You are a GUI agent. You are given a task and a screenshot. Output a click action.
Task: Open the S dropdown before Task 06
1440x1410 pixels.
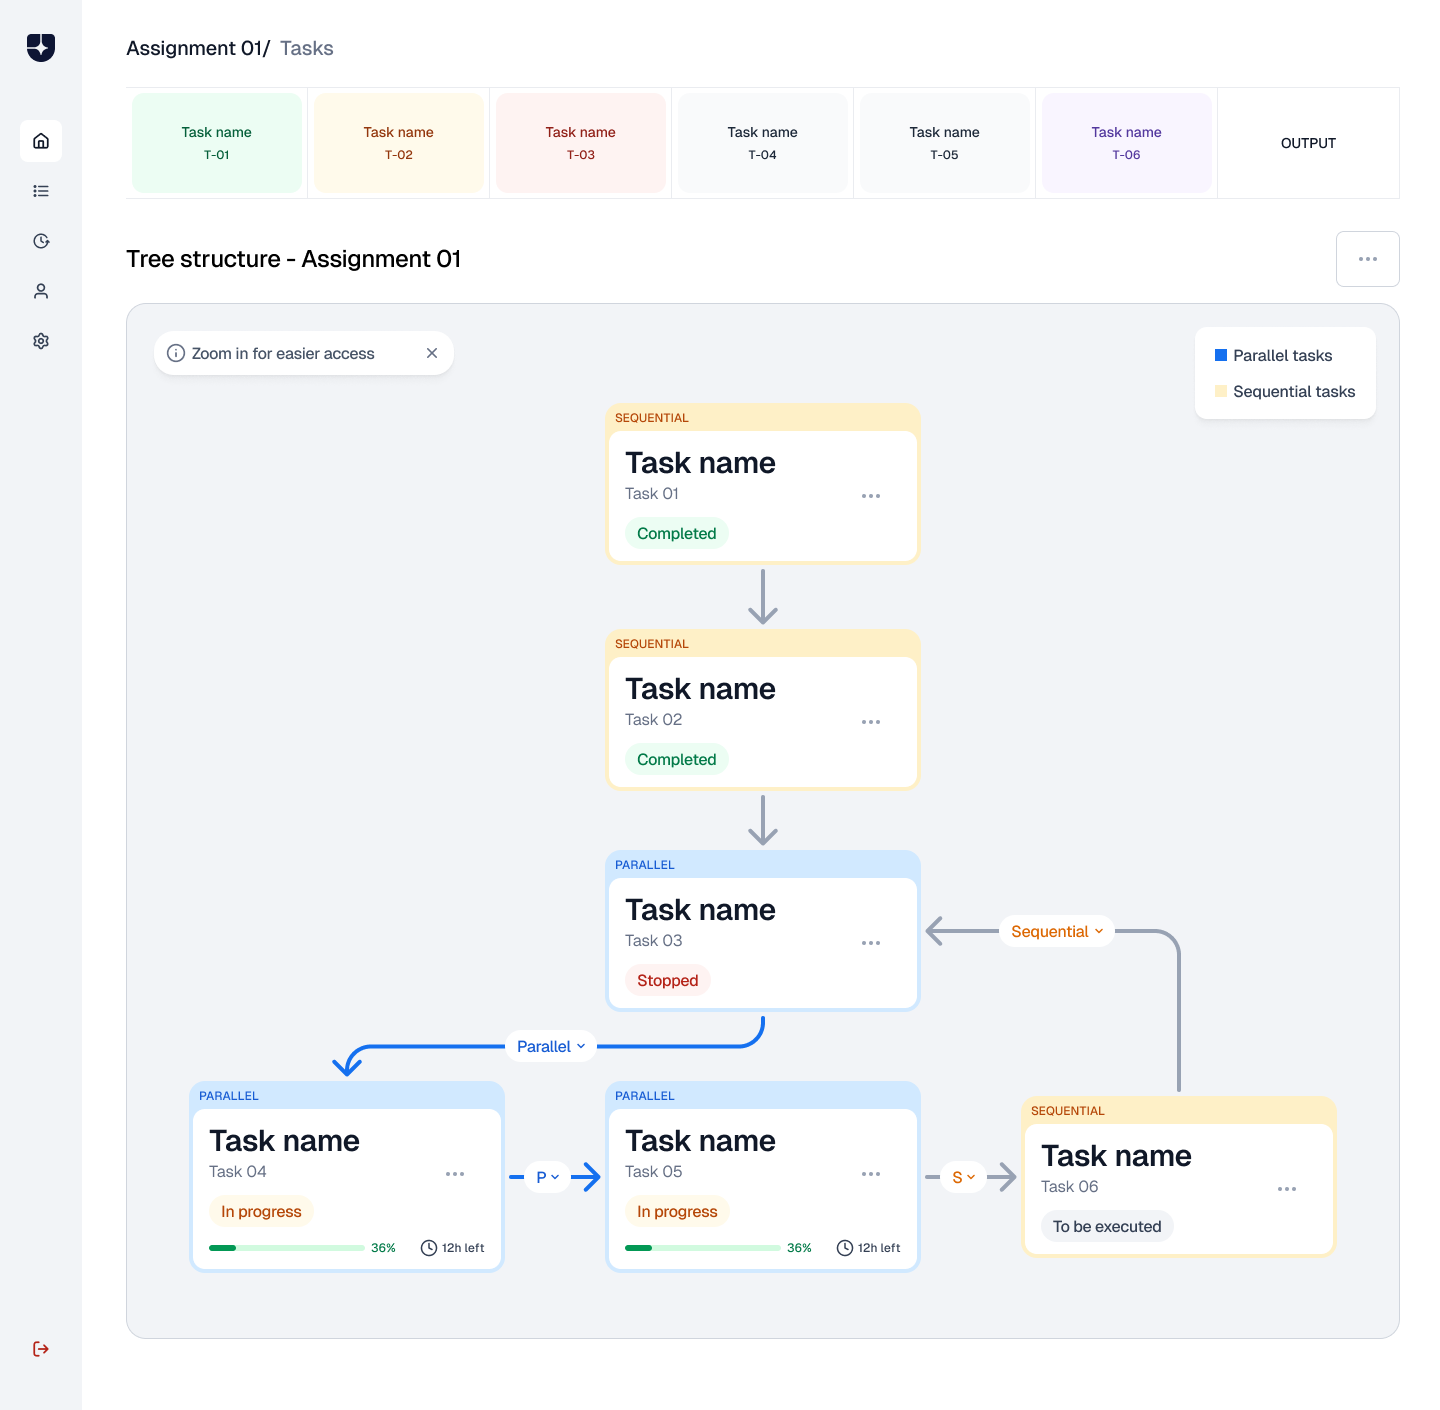click(963, 1177)
